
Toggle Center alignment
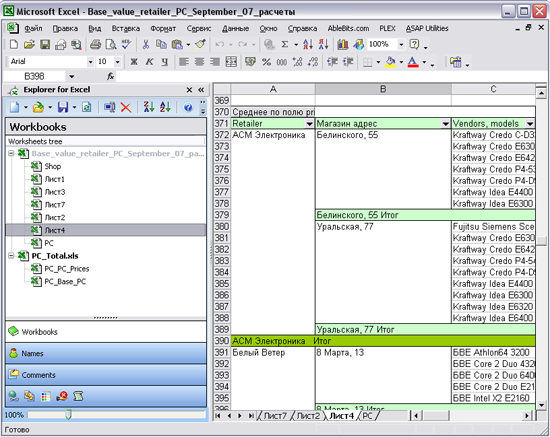pyautogui.click(x=199, y=62)
